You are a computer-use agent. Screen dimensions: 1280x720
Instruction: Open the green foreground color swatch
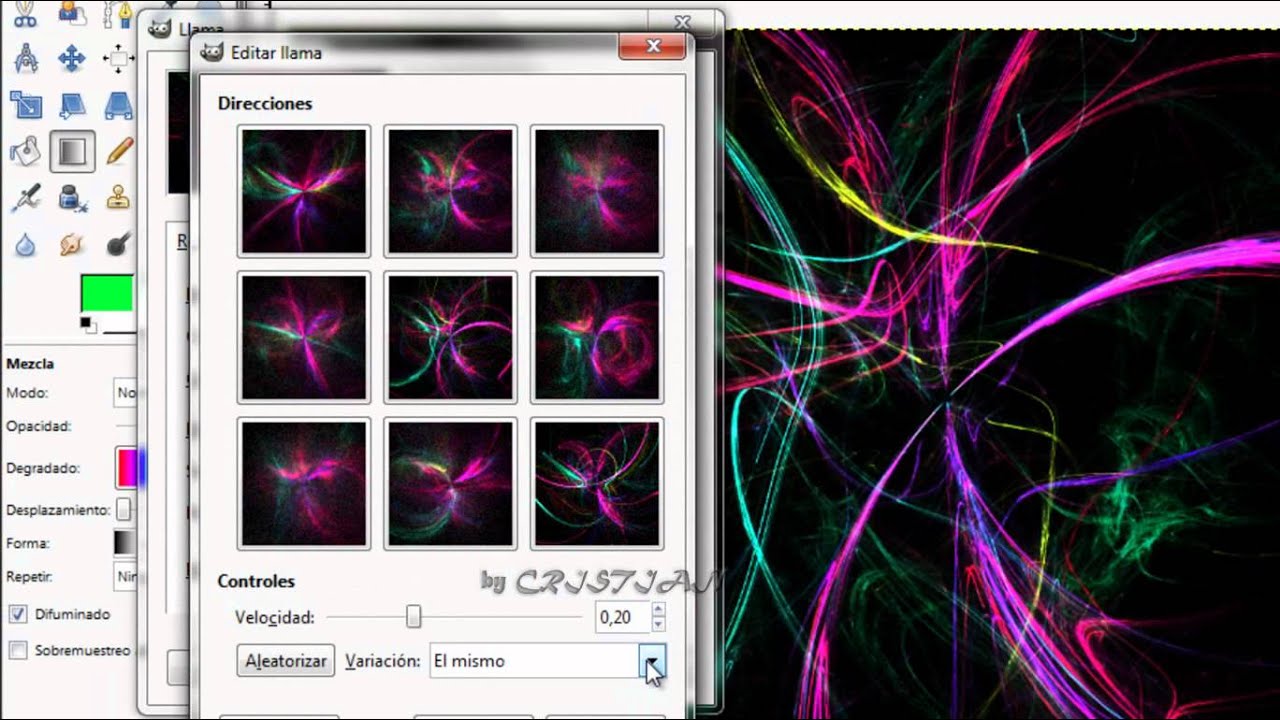click(x=107, y=293)
